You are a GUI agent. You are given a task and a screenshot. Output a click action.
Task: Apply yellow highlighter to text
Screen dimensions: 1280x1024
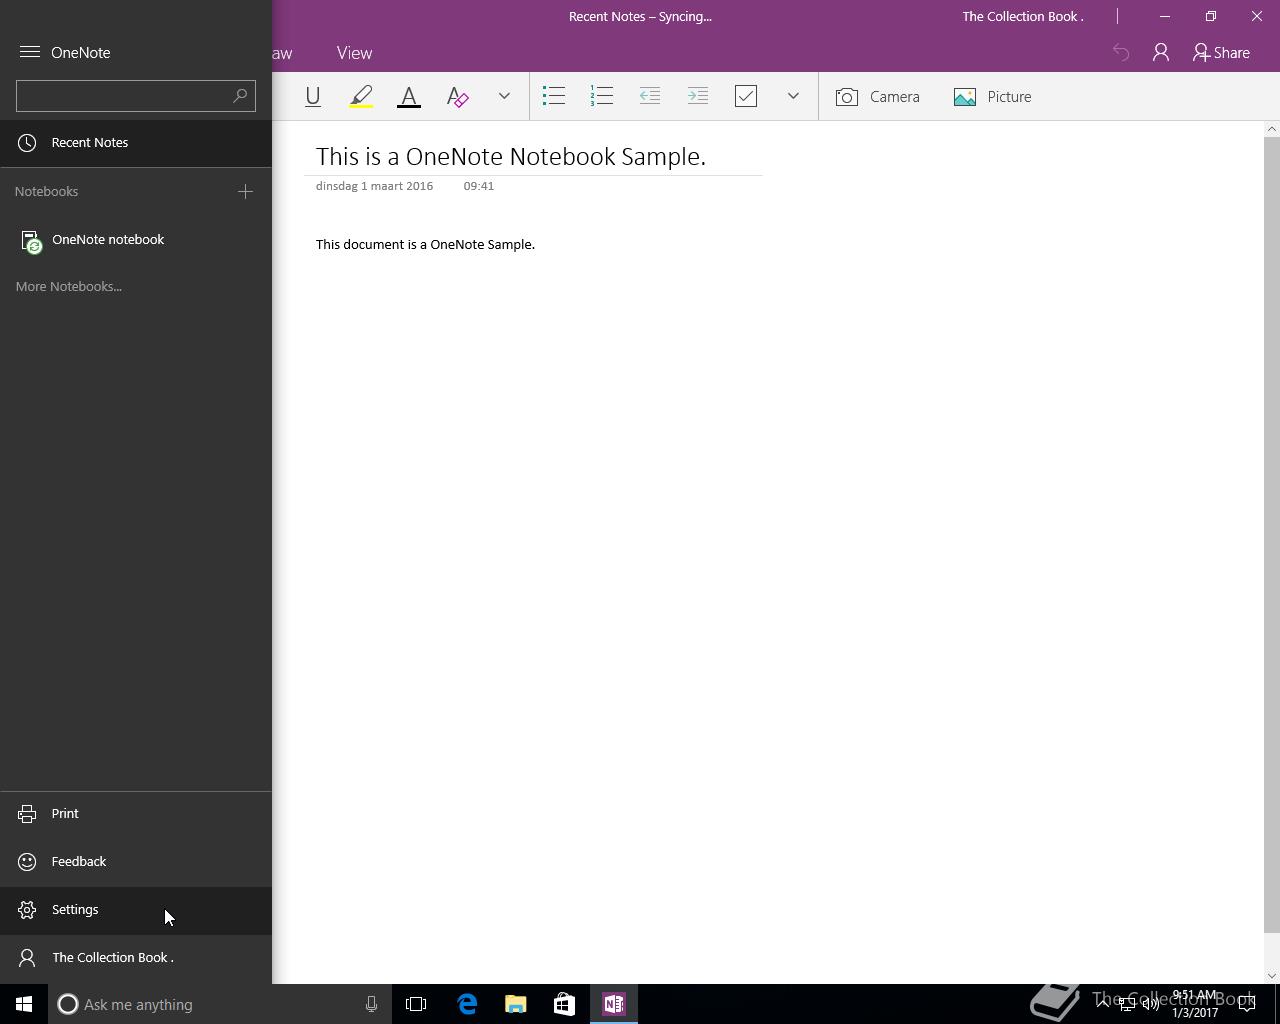point(361,97)
